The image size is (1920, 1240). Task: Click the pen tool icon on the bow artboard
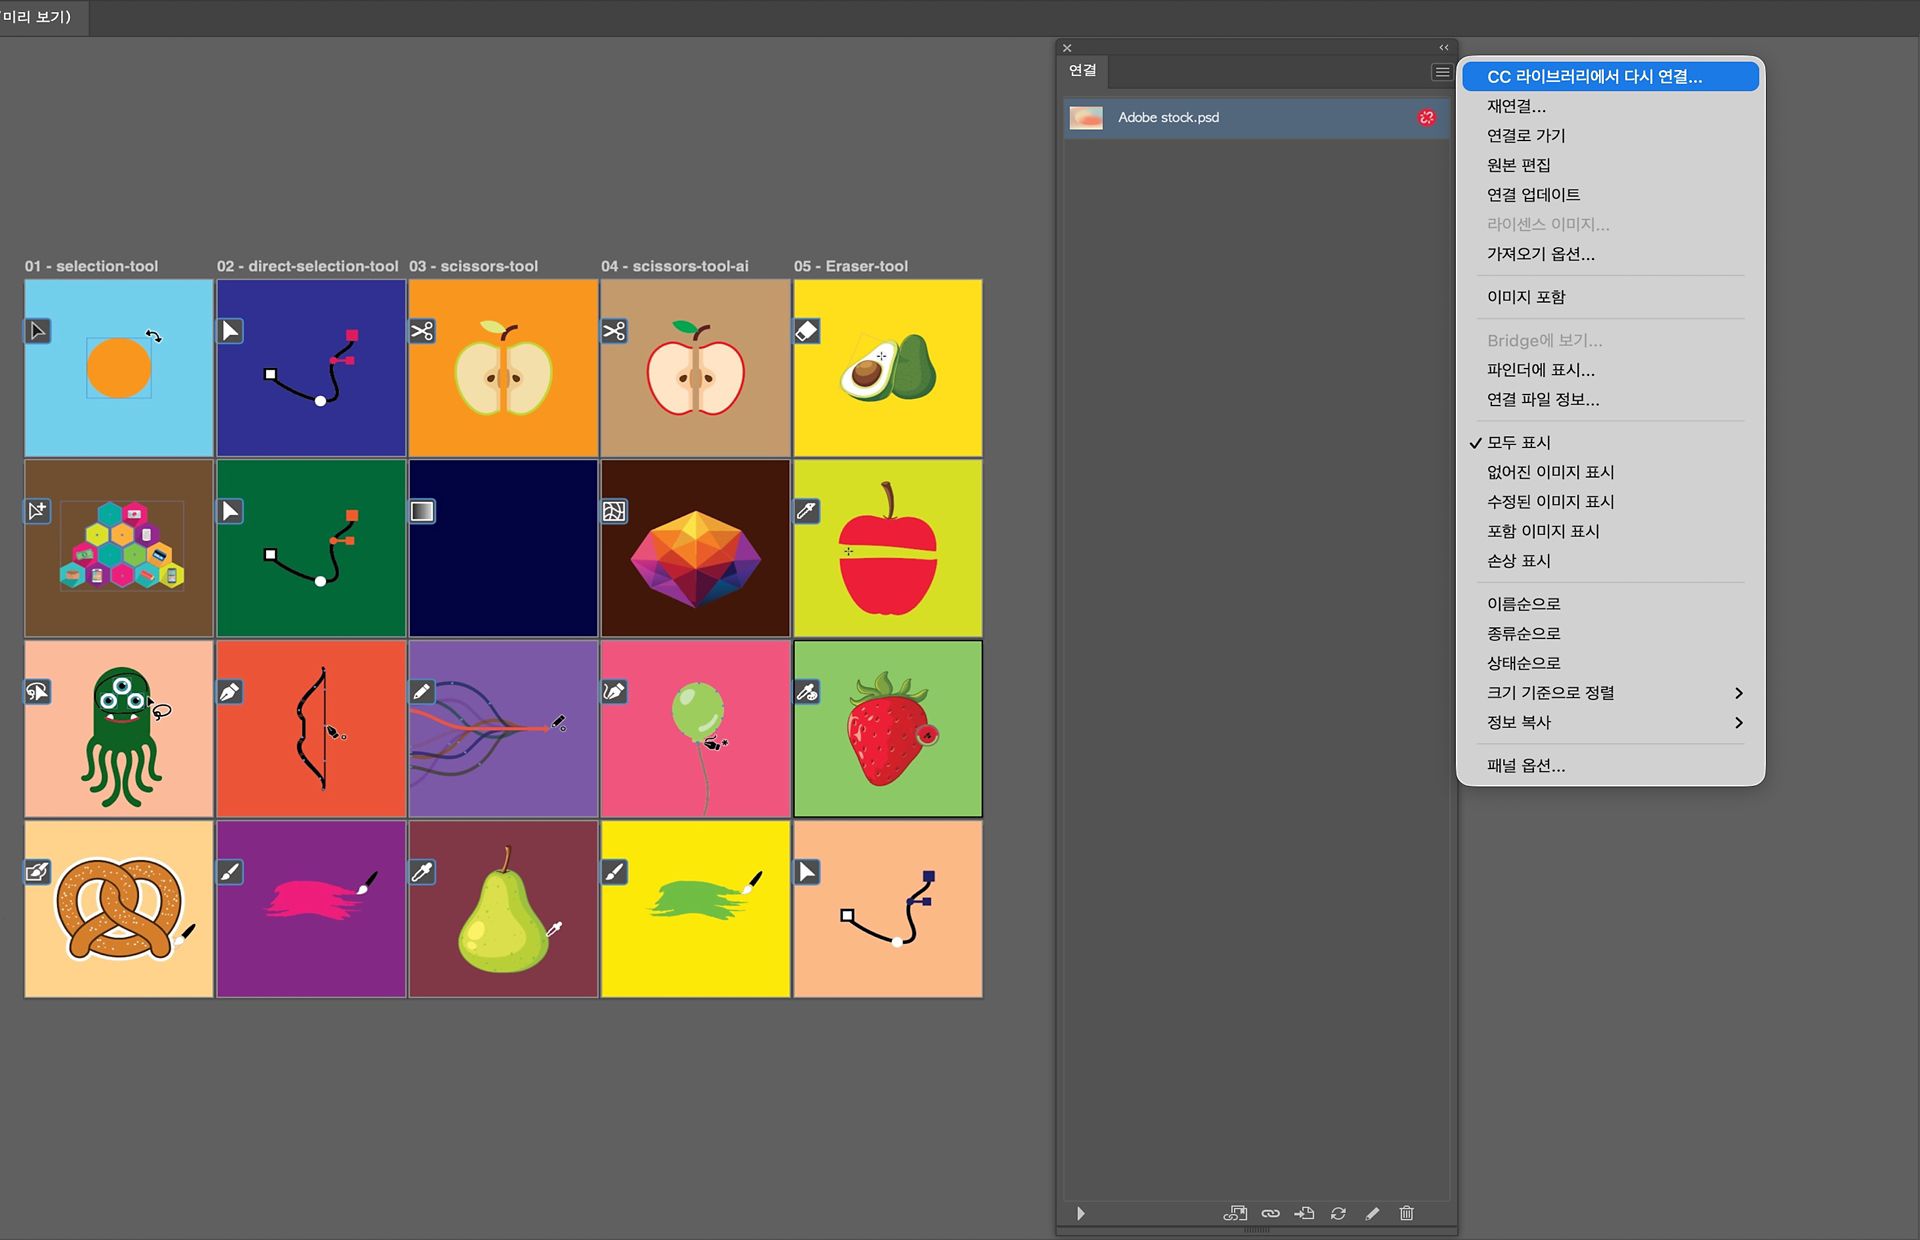click(230, 692)
